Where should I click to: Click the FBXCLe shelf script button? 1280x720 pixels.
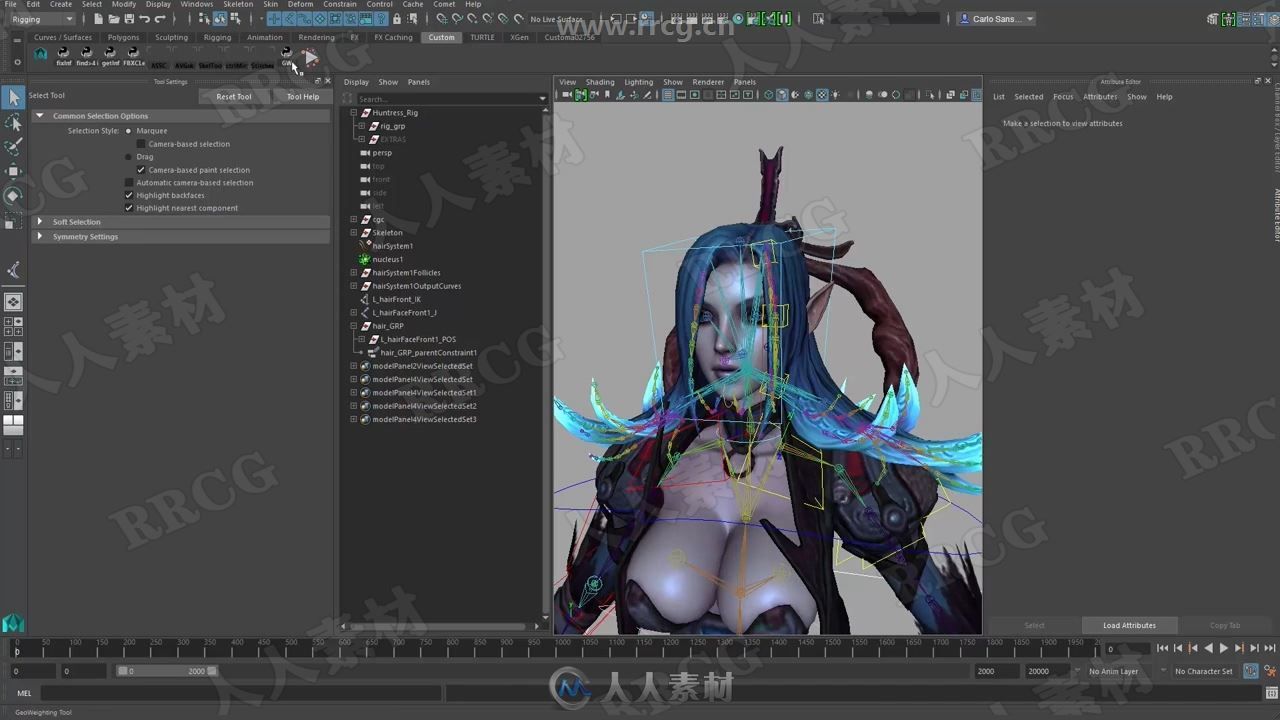point(134,56)
